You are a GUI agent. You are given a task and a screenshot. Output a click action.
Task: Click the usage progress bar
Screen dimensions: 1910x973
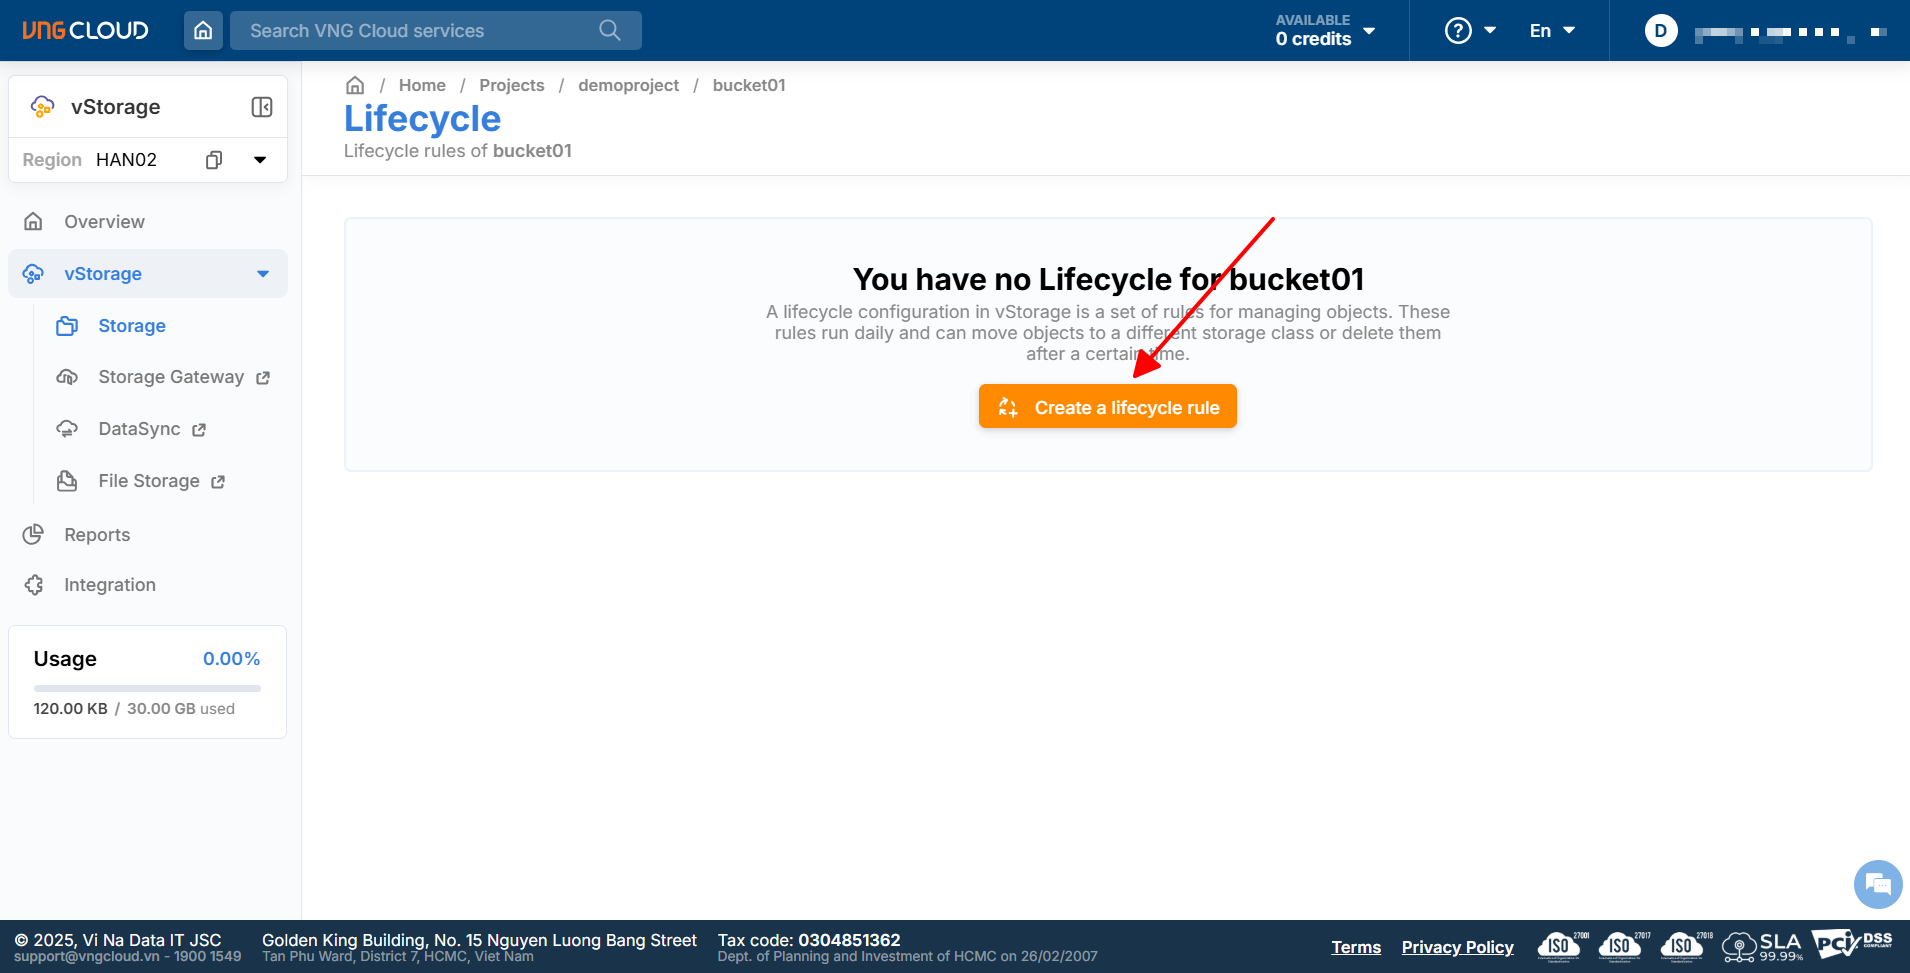click(147, 688)
